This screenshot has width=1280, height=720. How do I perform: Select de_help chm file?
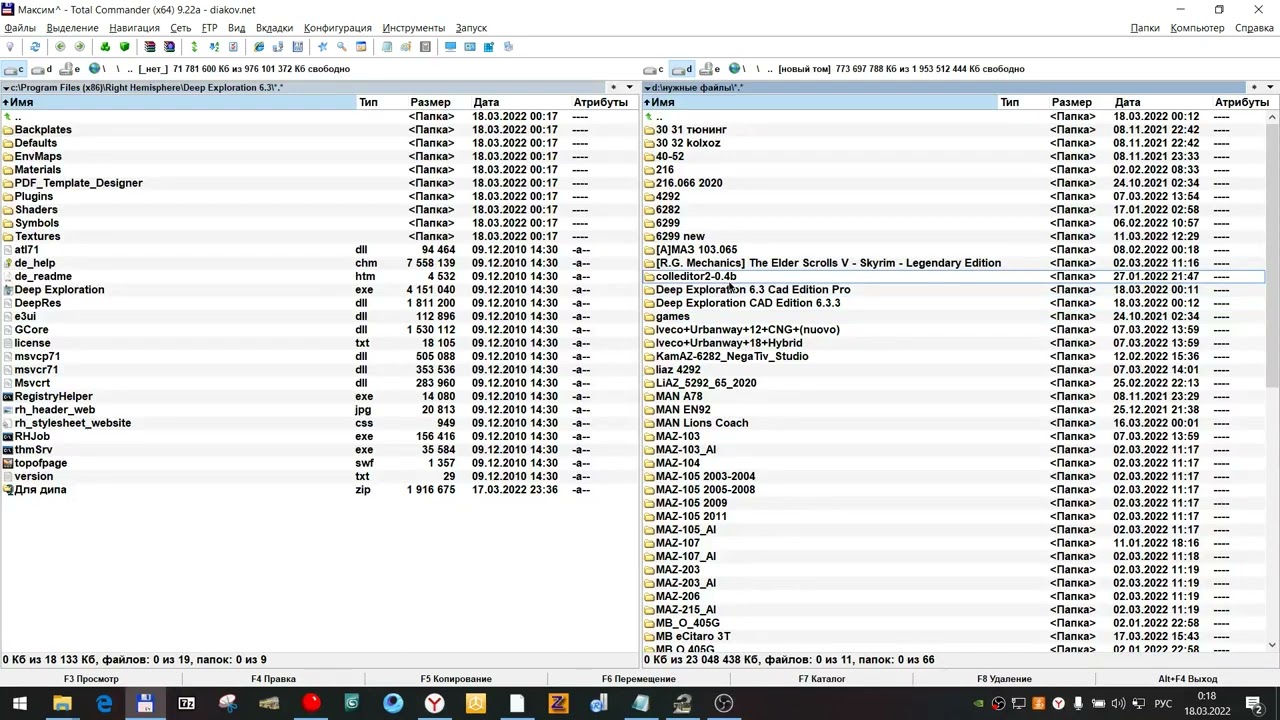(x=35, y=263)
